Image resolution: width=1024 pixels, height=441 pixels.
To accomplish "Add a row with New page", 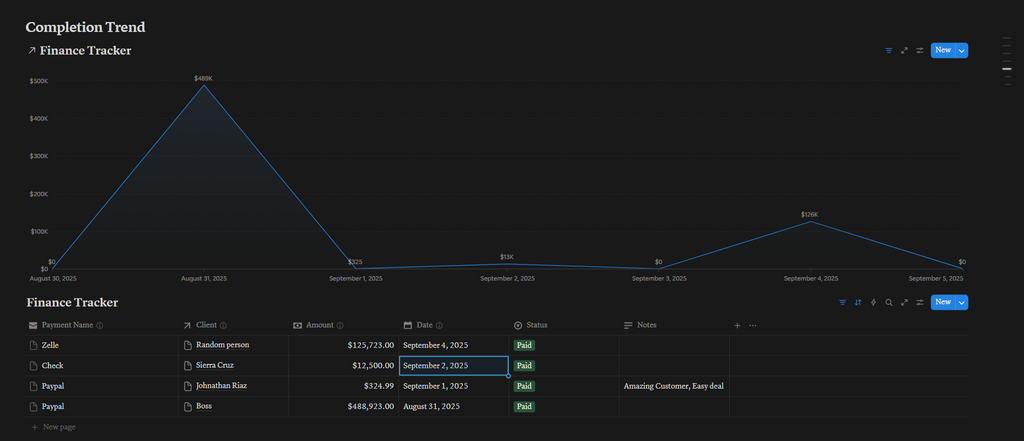I will point(58,427).
